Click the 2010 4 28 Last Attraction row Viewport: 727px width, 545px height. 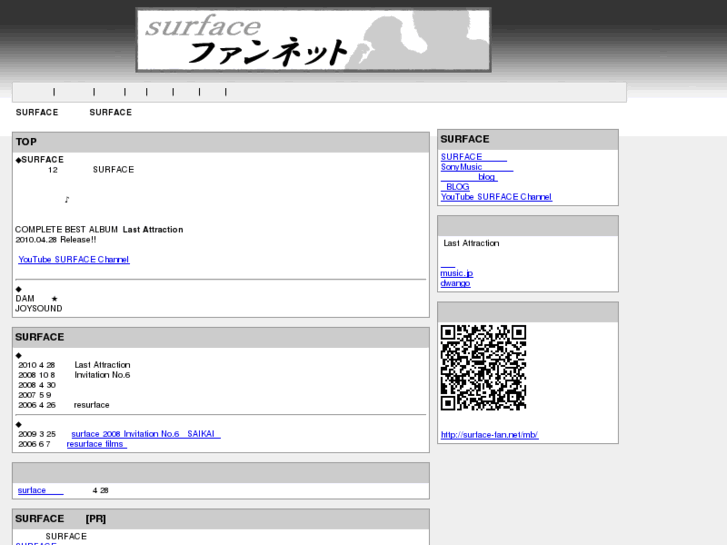coord(74,365)
